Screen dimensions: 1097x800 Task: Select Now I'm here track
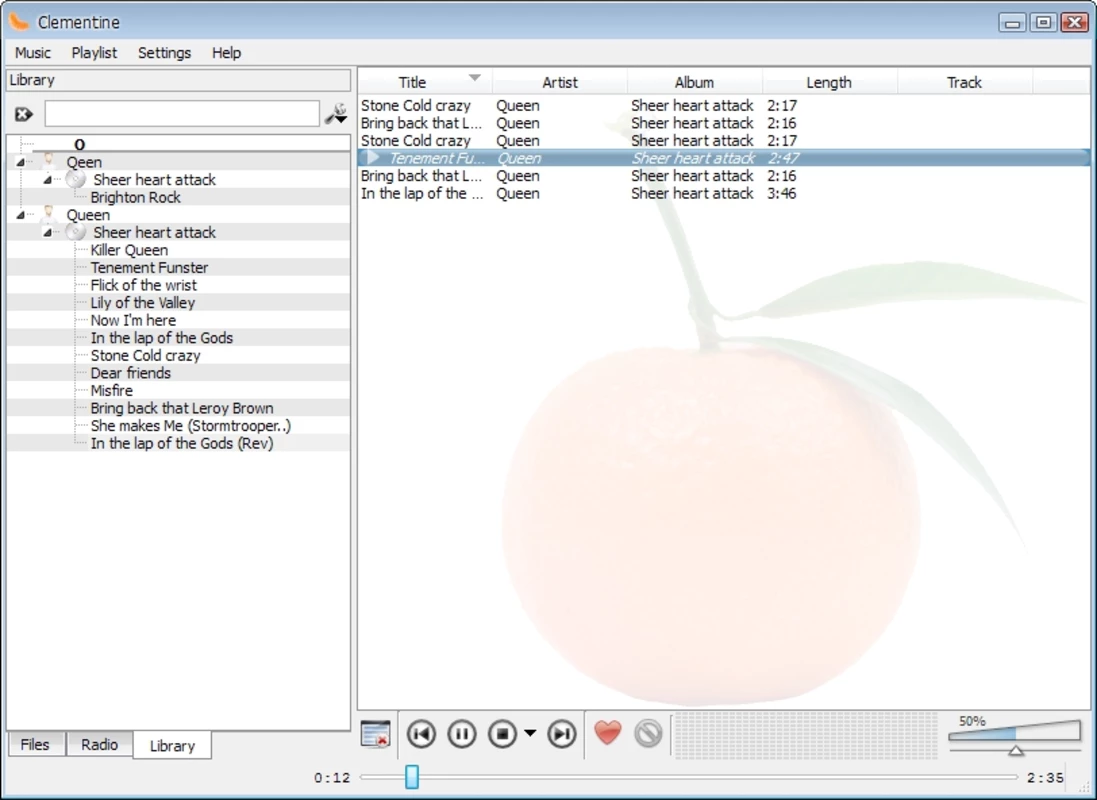(x=133, y=320)
